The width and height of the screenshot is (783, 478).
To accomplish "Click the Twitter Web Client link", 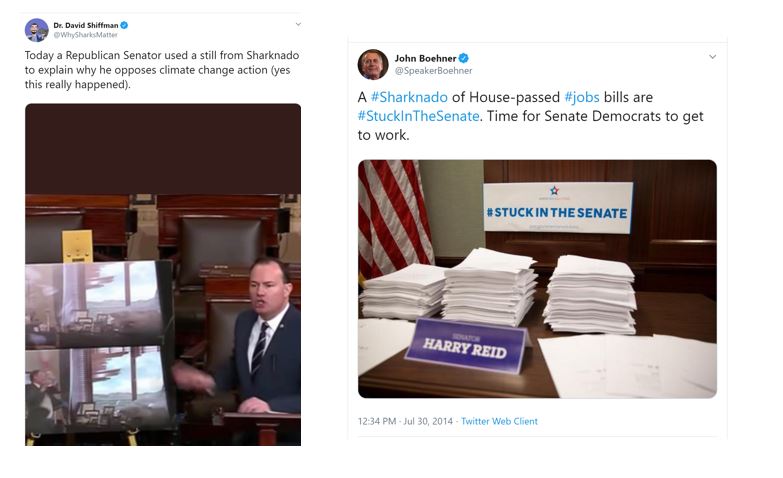I will [x=499, y=421].
